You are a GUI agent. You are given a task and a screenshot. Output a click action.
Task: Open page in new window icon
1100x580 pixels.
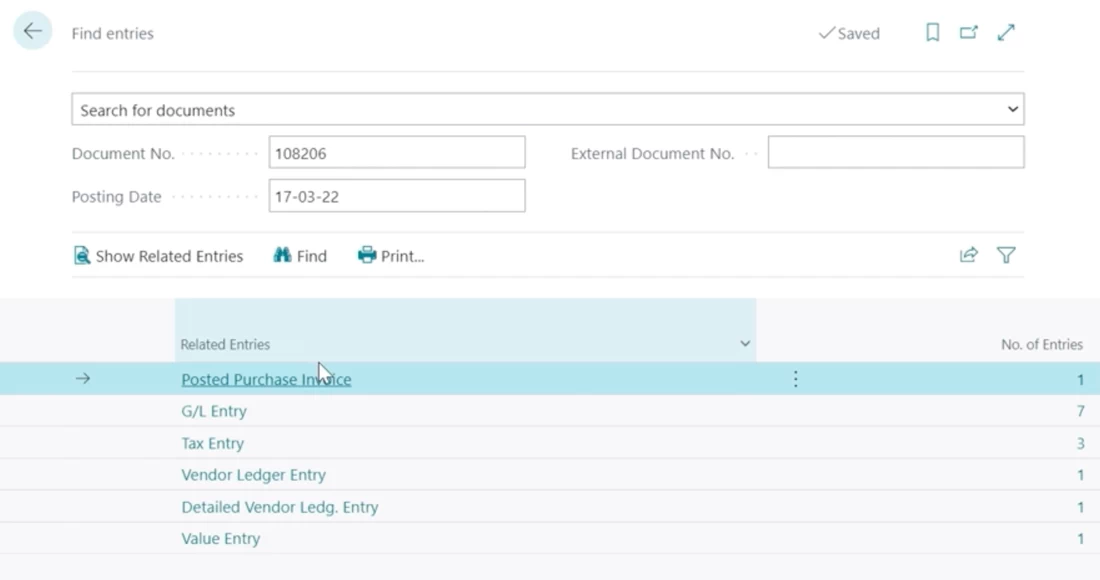(968, 33)
